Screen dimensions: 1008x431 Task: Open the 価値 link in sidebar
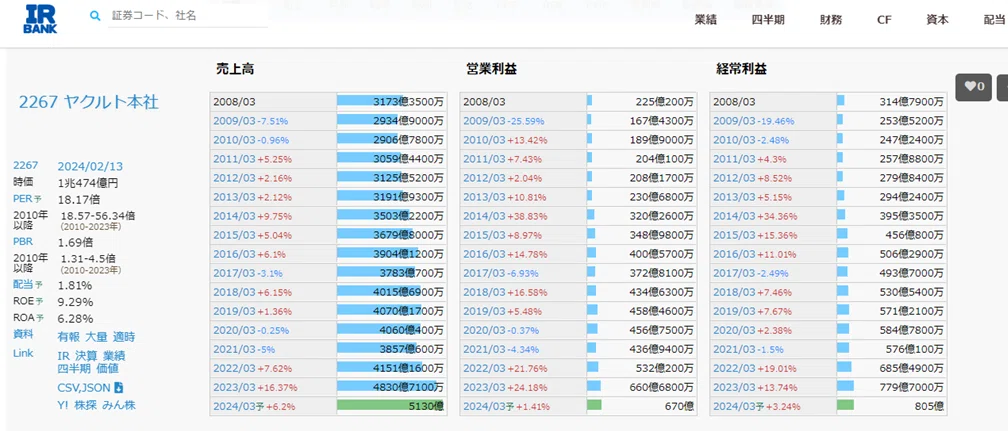[x=107, y=369]
